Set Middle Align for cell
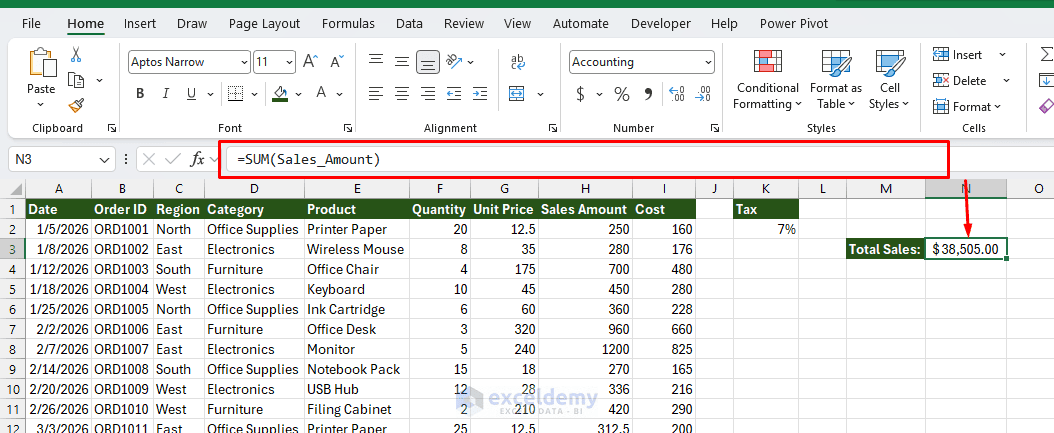Screen dimensions: 1054x433 [x=401, y=61]
